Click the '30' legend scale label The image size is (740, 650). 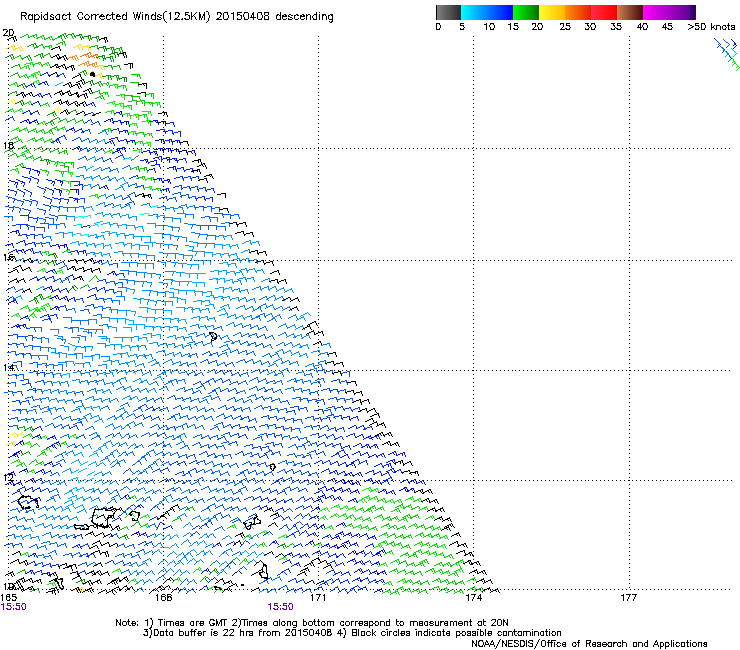pos(590,27)
